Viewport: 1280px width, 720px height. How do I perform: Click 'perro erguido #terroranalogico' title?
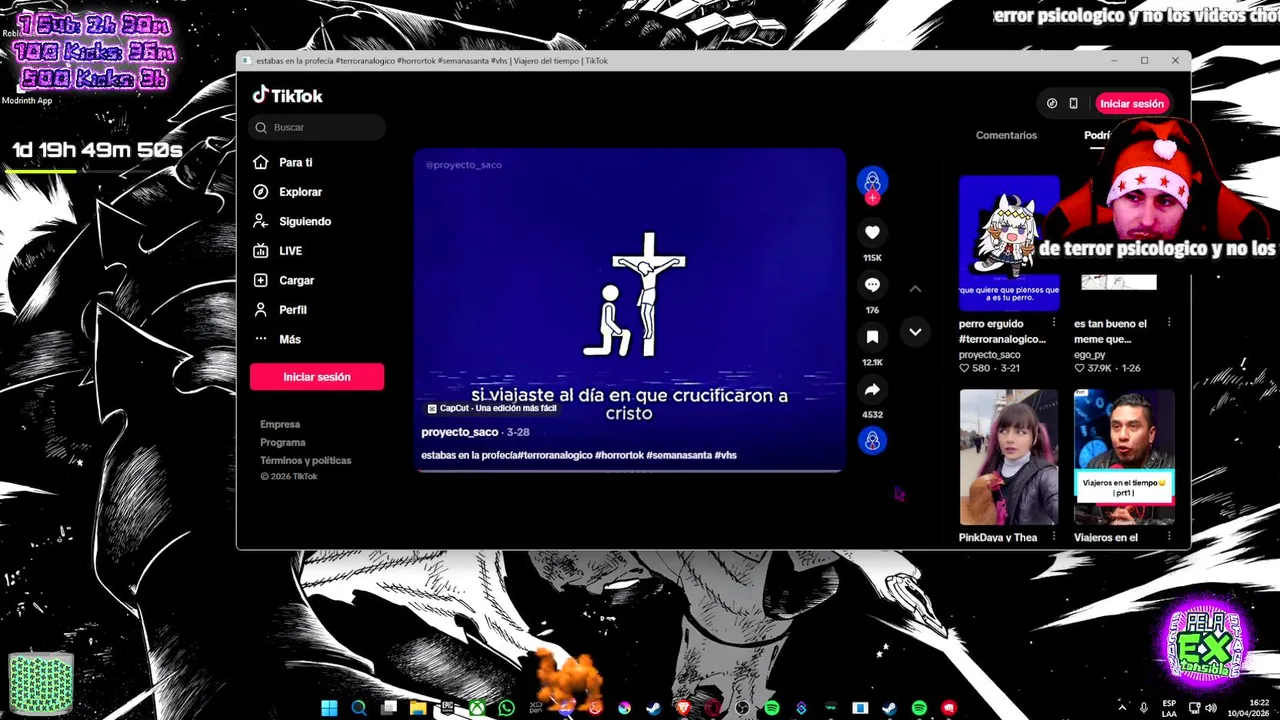click(x=1002, y=331)
